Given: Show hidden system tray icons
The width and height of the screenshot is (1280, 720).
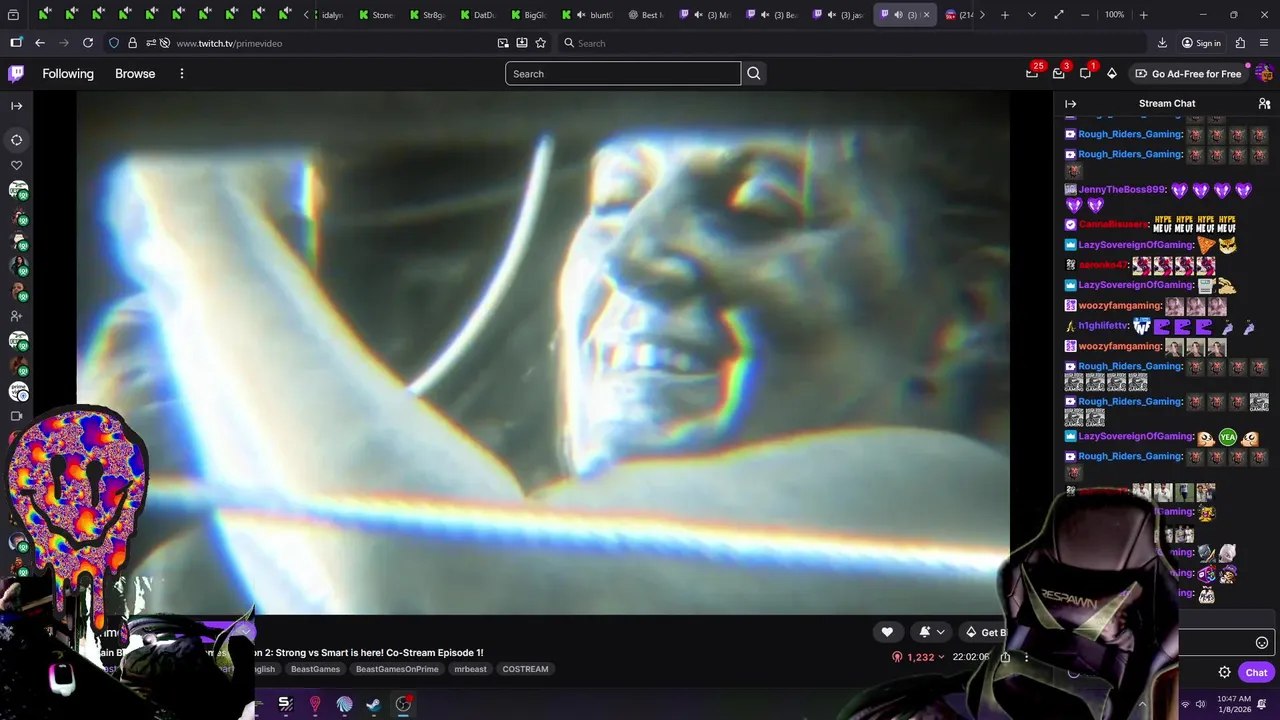Looking at the screenshot, I should pos(1143,704).
